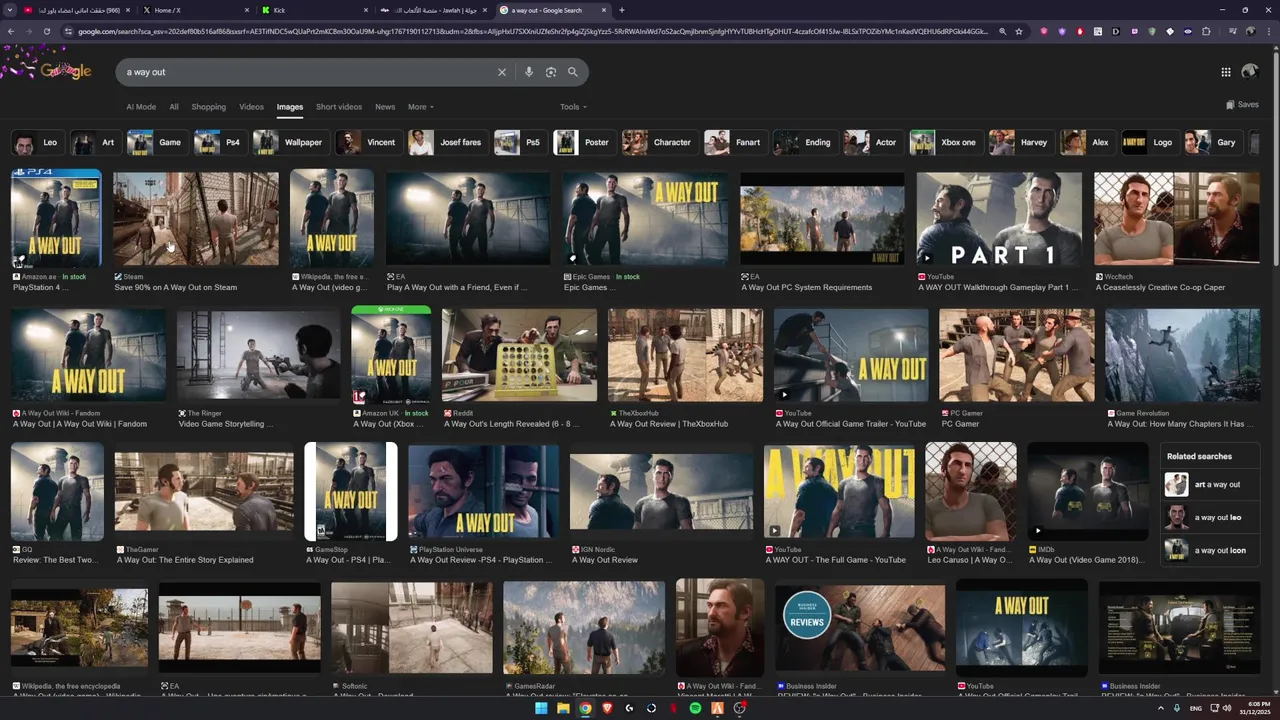This screenshot has height=720, width=1280.
Task: Go back to the previous page
Action: click(10, 31)
